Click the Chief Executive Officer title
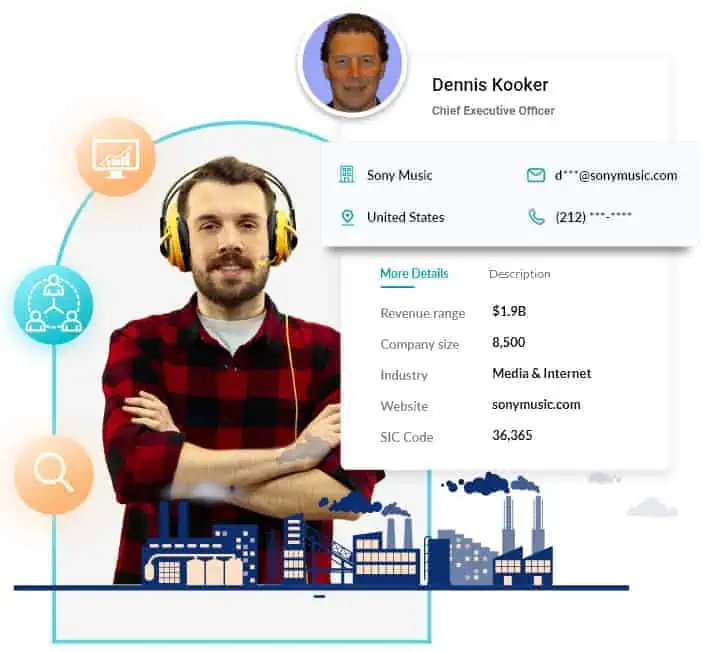Image resolution: width=717 pixels, height=652 pixels. click(x=493, y=111)
